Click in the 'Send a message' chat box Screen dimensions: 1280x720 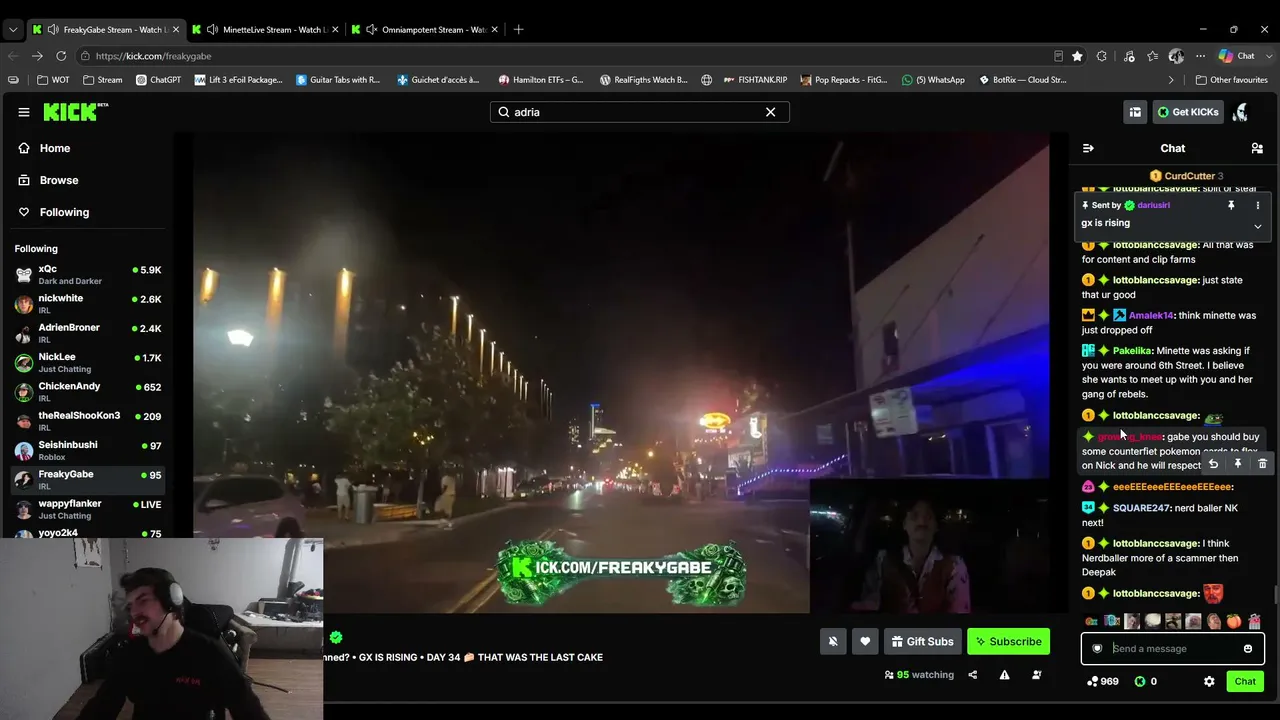(1172, 649)
